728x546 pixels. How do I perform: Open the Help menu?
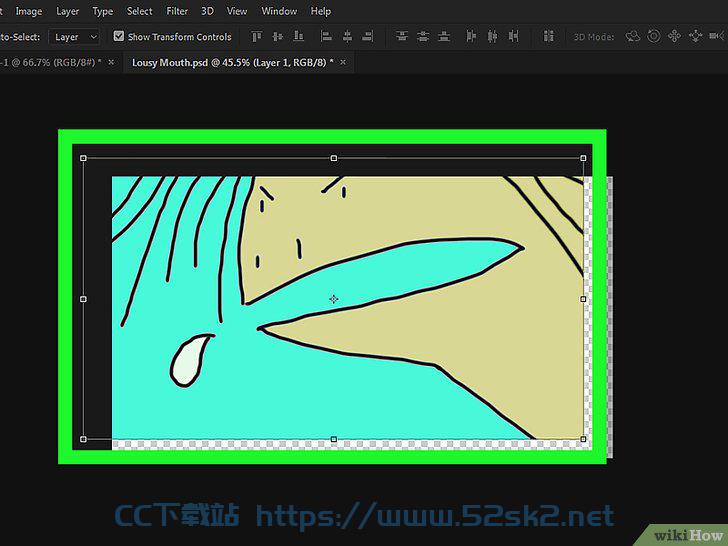[x=321, y=11]
